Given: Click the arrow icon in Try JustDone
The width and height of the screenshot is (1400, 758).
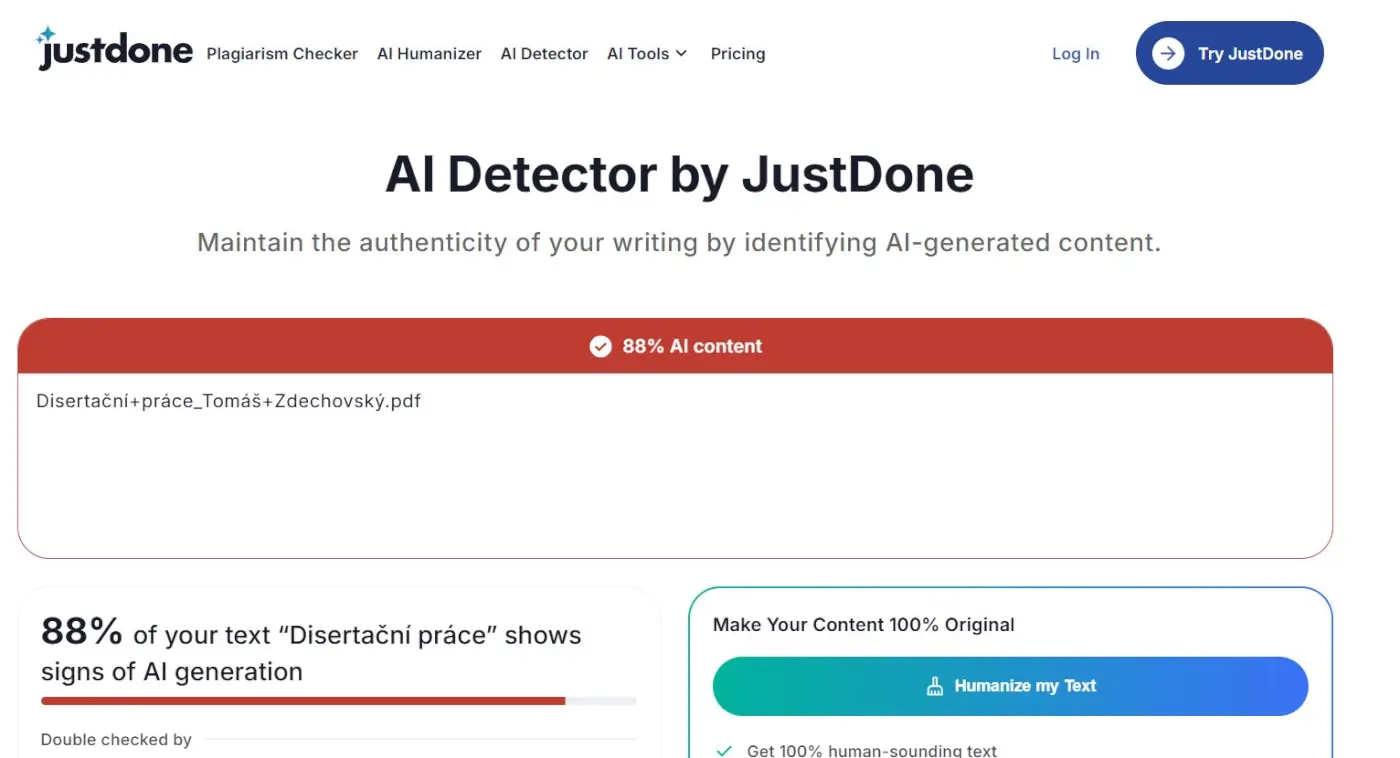Looking at the screenshot, I should (1168, 53).
